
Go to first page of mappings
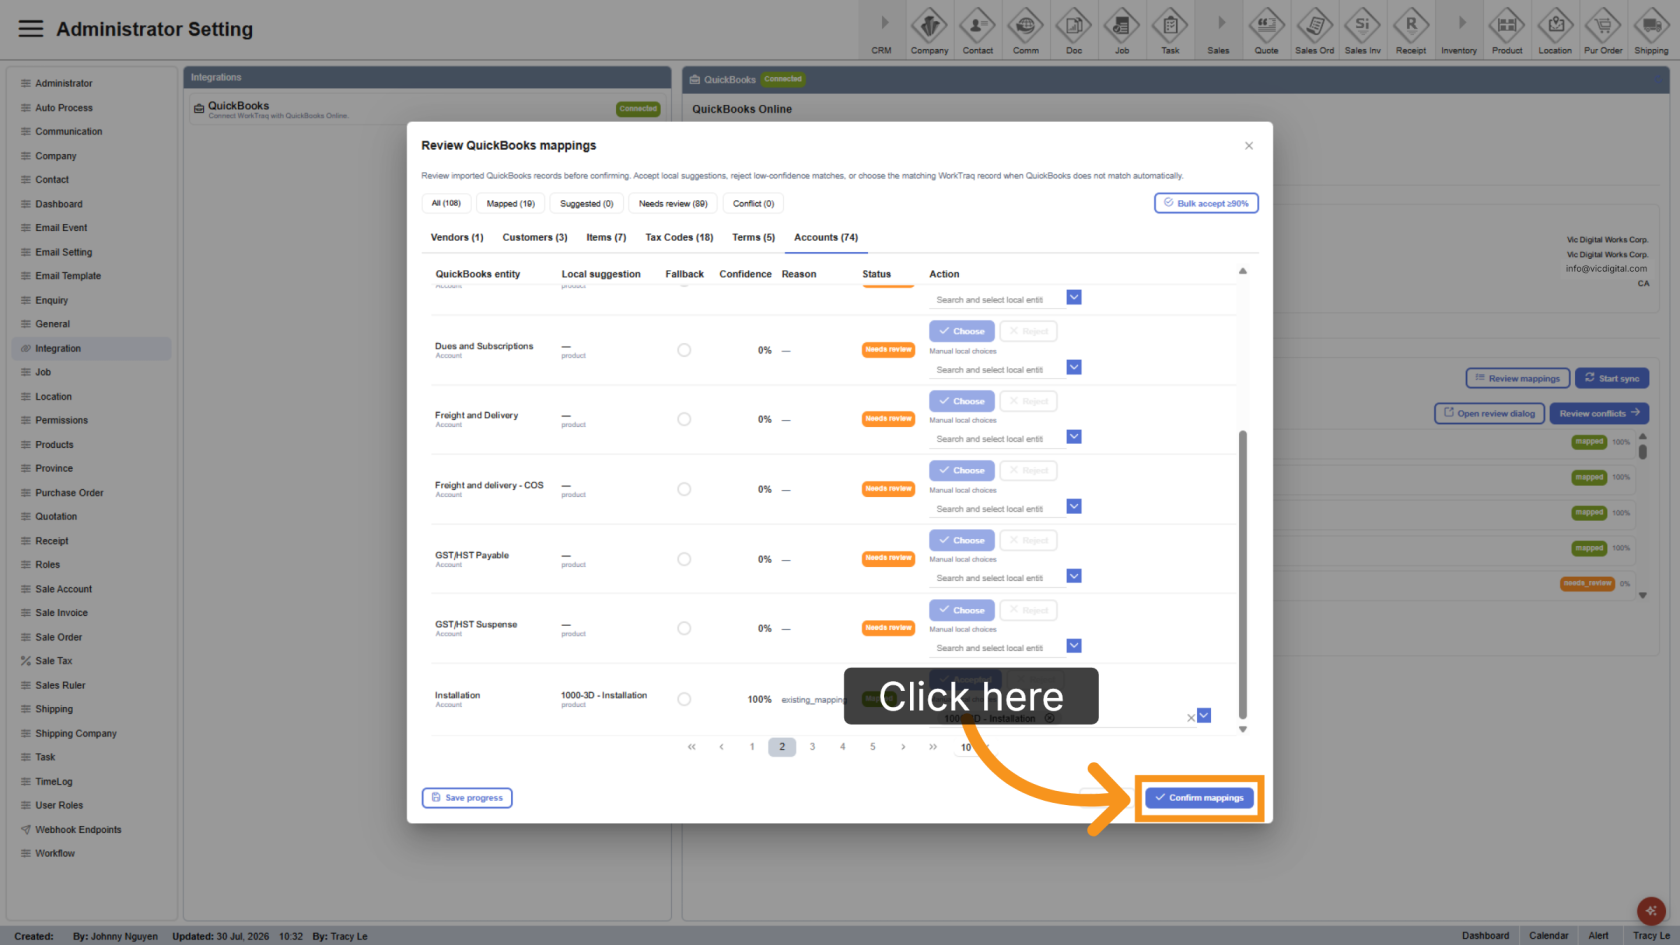point(691,747)
